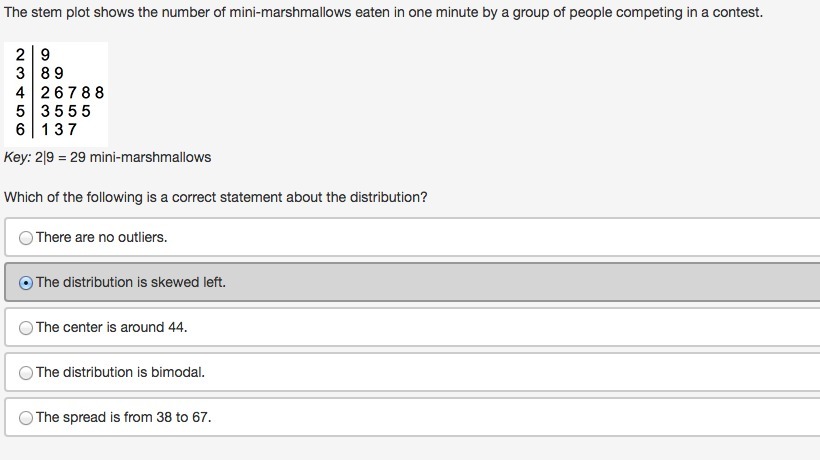Click the "The distribution is skewed left." text
The height and width of the screenshot is (460, 820).
click(x=131, y=283)
